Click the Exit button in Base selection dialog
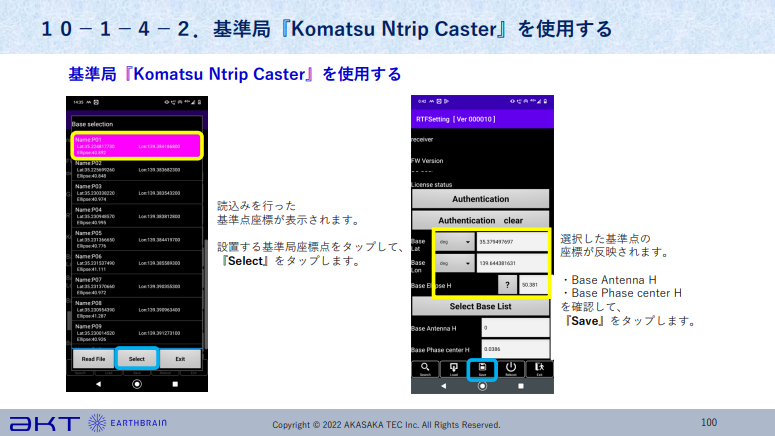This screenshot has width=775, height=436. pos(180,359)
